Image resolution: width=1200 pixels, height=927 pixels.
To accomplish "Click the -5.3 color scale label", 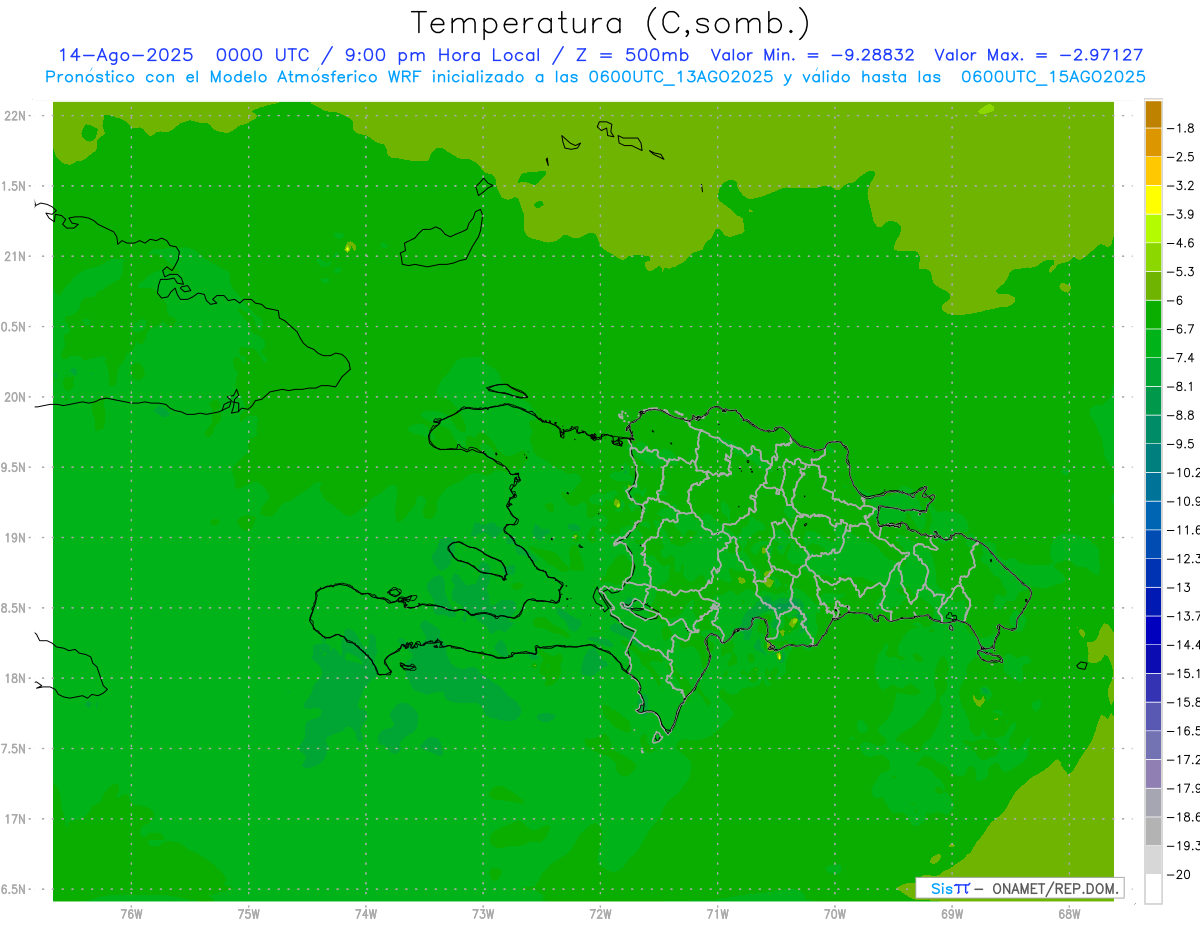I will (1181, 271).
